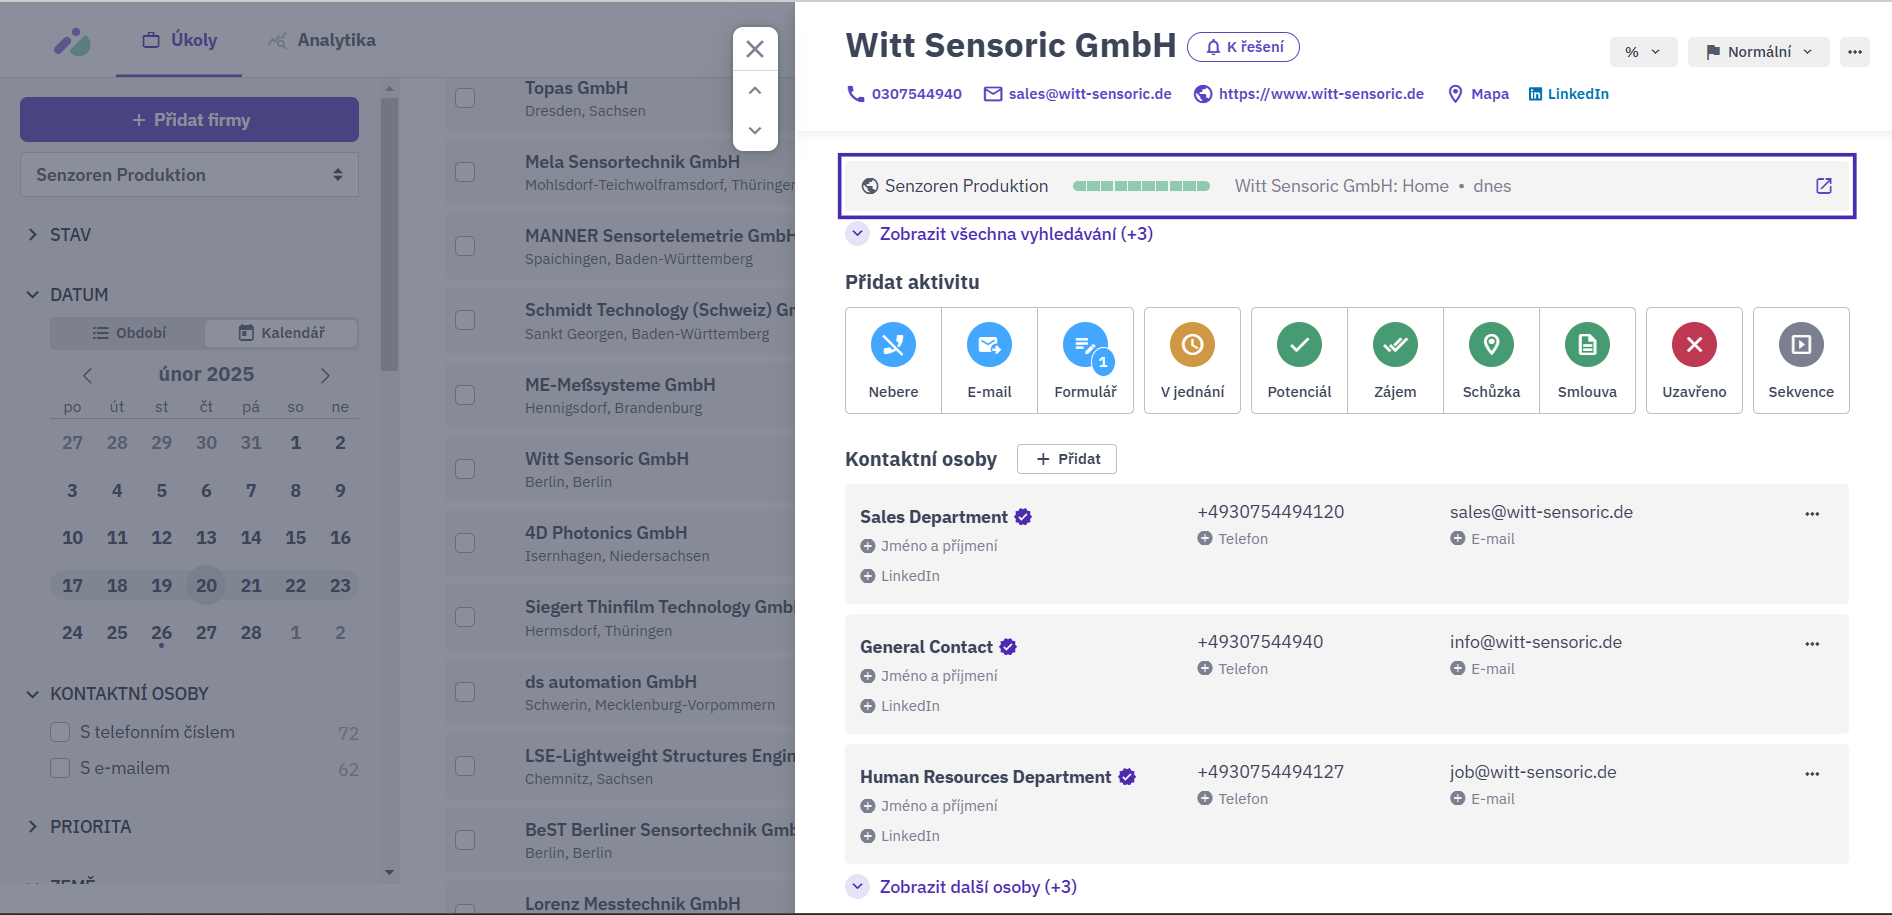This screenshot has height=915, width=1892.
Task: Open options menu for Sales Department contact
Action: (x=1812, y=514)
